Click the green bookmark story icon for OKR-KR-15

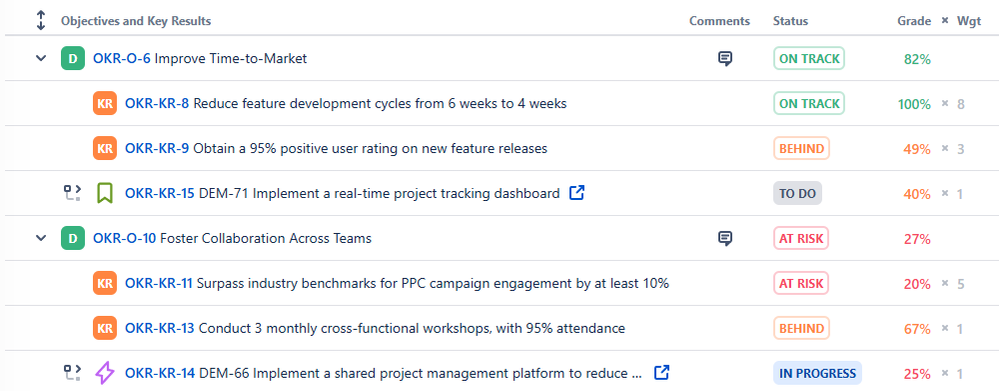[104, 193]
